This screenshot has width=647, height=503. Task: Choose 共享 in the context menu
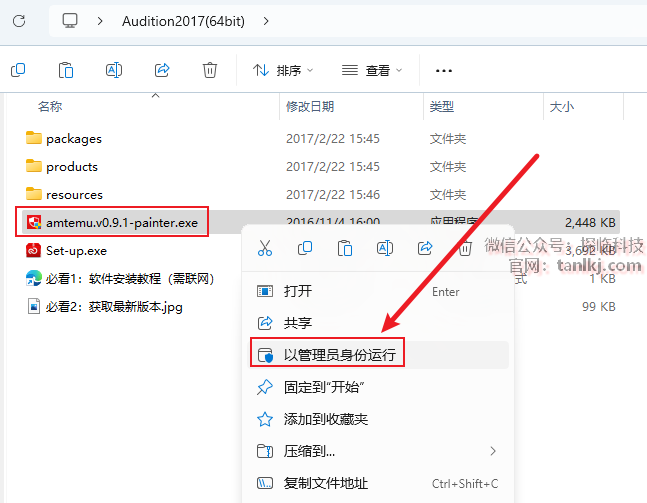tap(377, 323)
